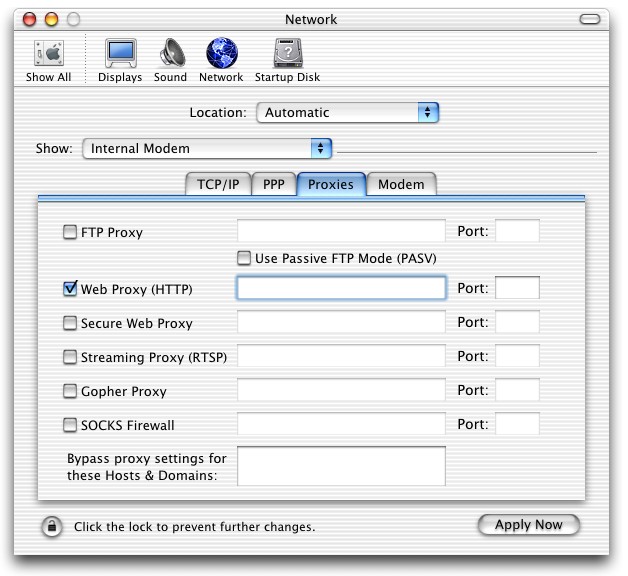The width and height of the screenshot is (628, 576).
Task: Click the SOCKS Firewall Port field
Action: point(517,424)
